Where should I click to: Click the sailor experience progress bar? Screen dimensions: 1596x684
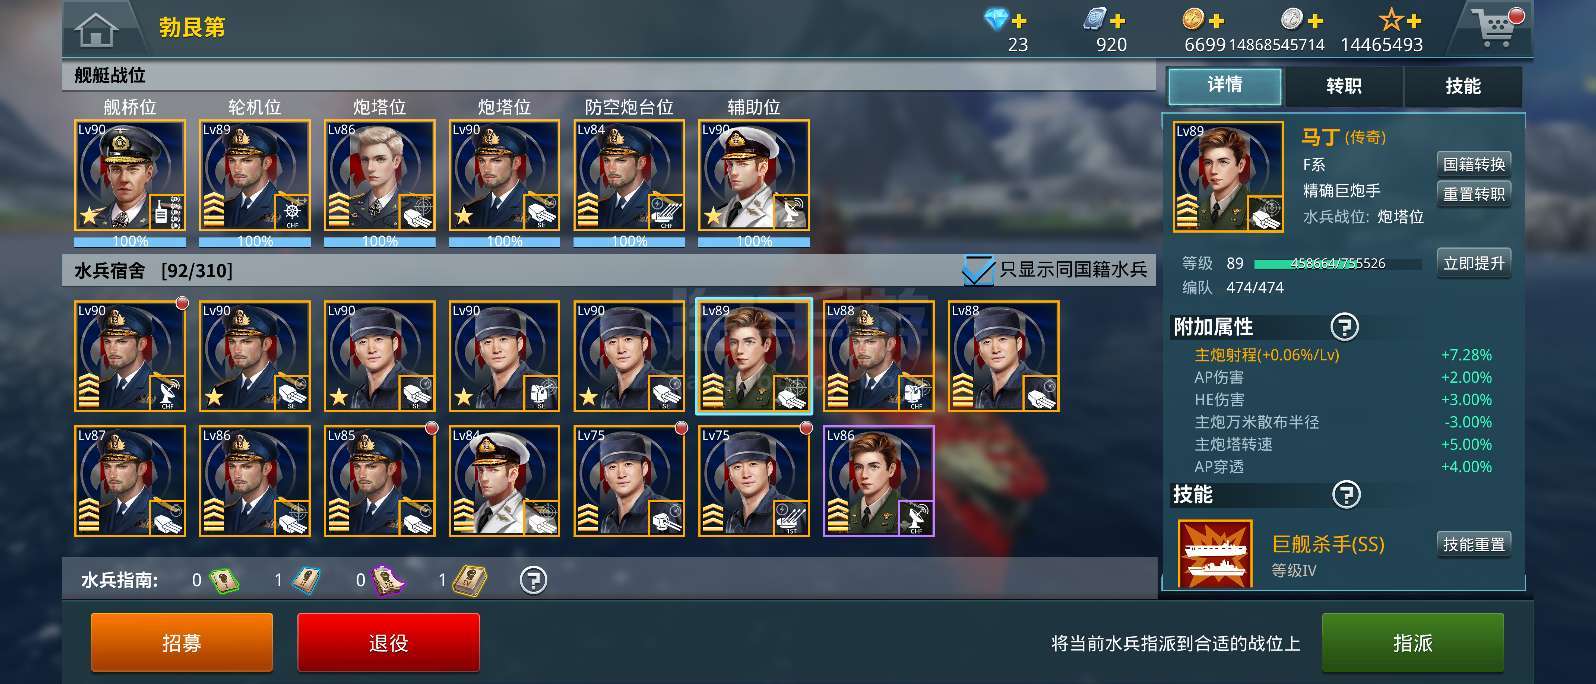[1338, 264]
